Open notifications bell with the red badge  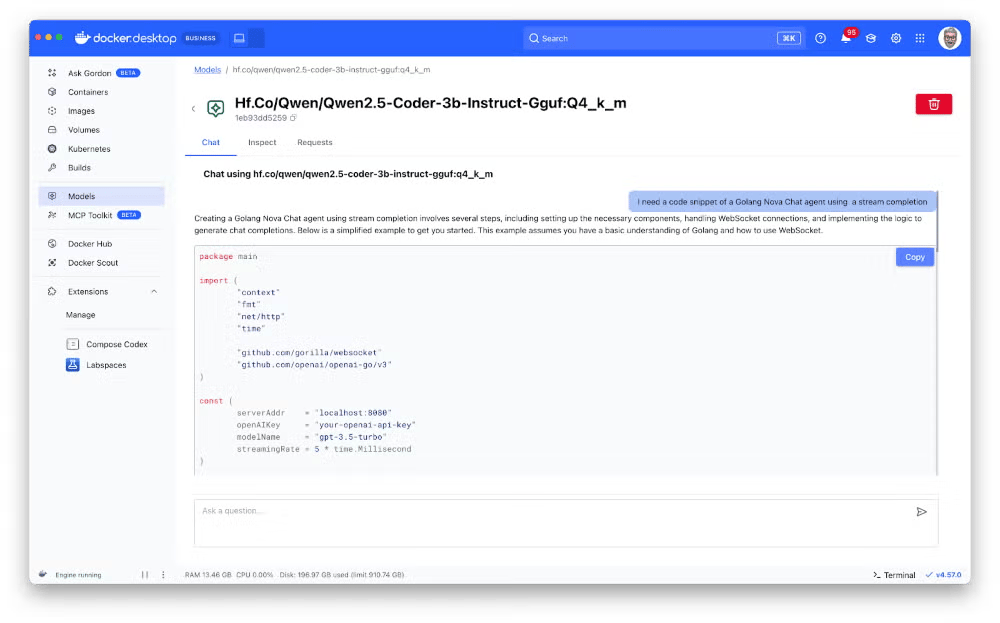coord(846,38)
